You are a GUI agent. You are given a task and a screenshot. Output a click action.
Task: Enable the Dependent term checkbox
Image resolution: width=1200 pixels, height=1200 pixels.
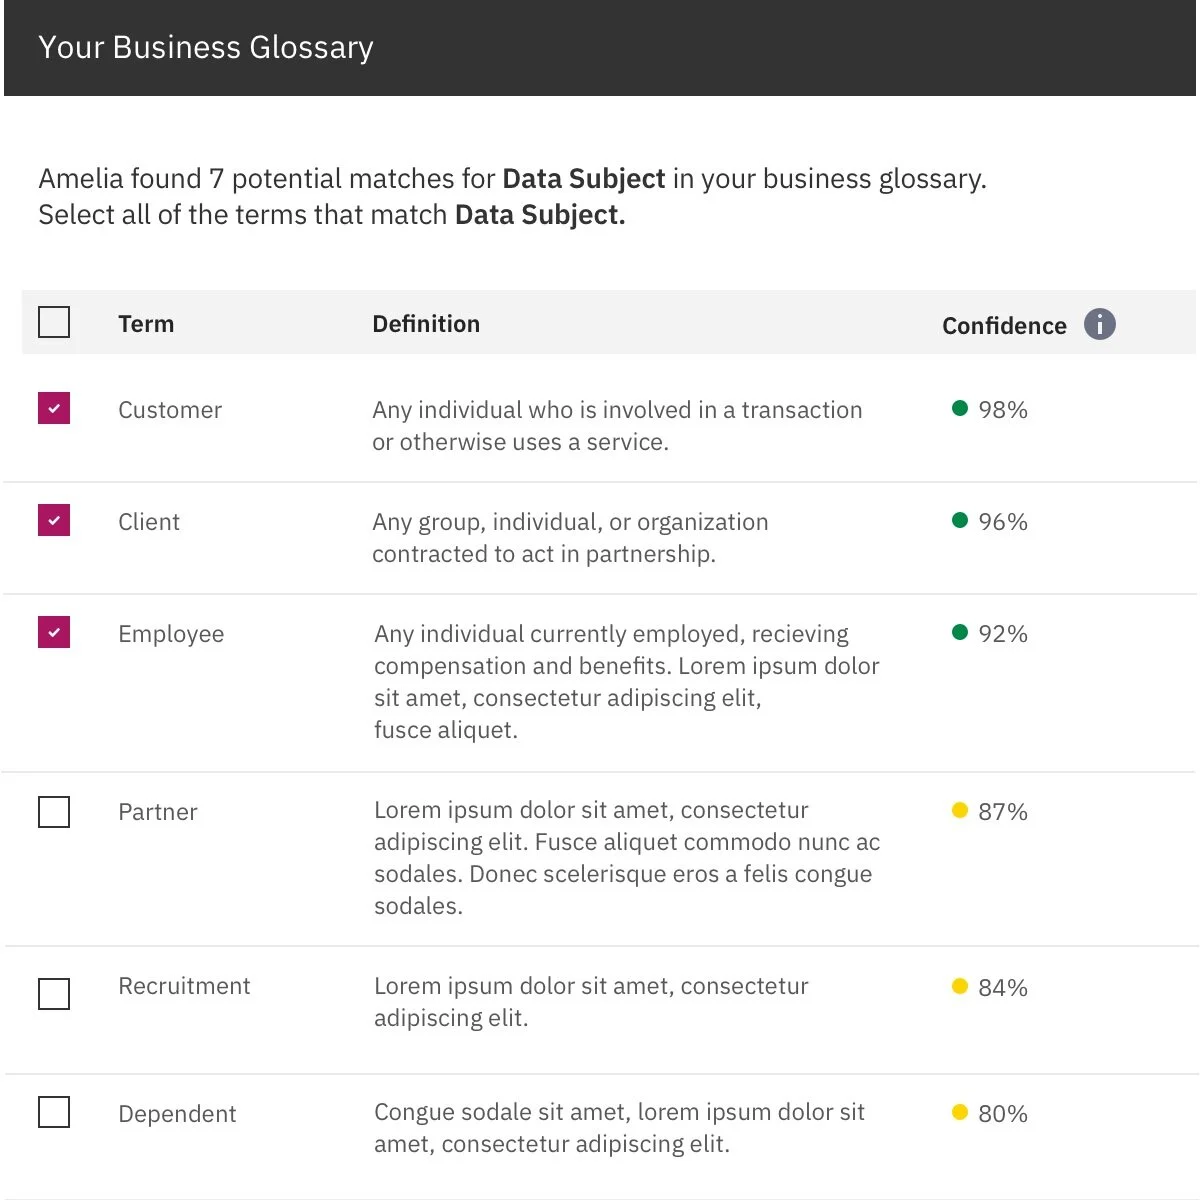tap(54, 1112)
